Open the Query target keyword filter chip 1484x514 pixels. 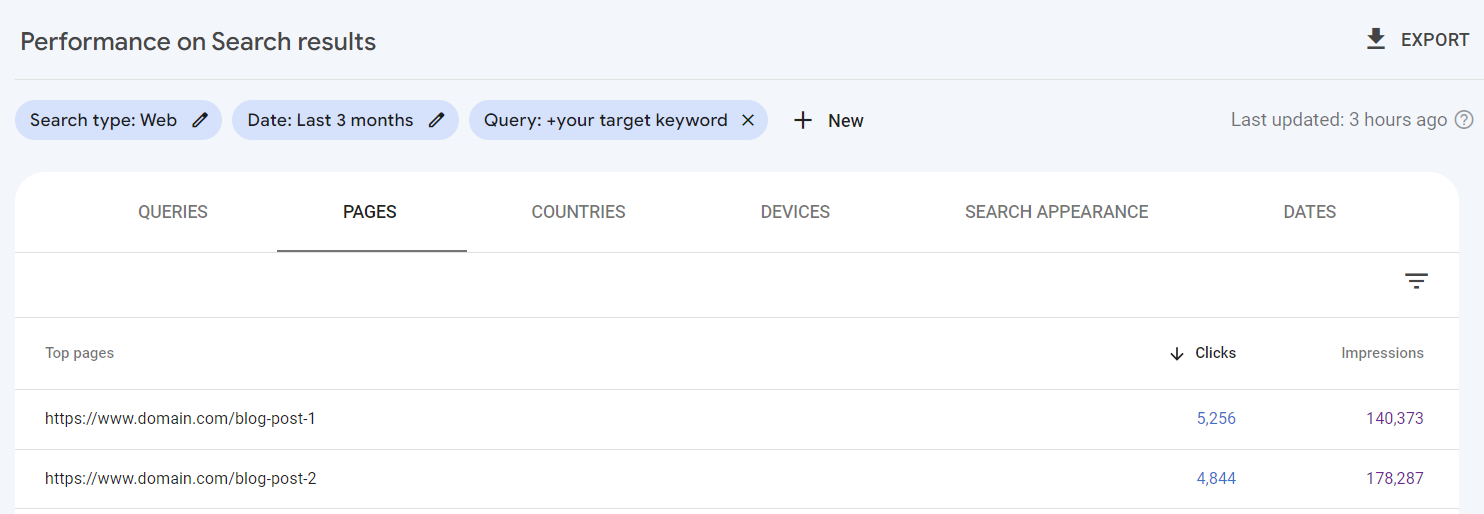[x=605, y=120]
